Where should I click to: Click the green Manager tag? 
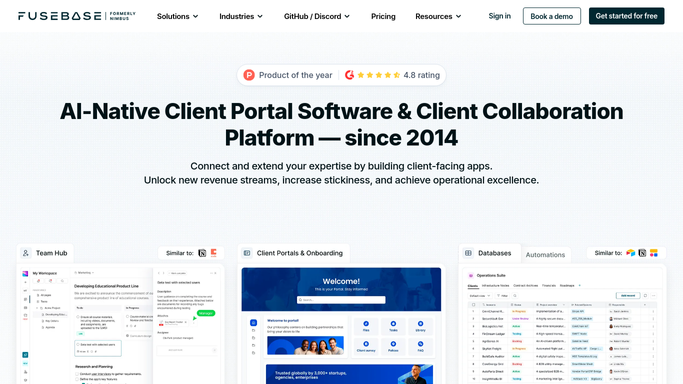pos(206,313)
